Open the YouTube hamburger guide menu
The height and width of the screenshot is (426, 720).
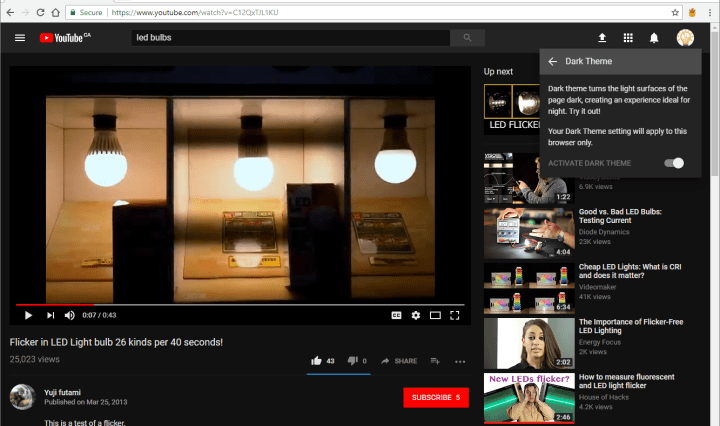tap(20, 38)
